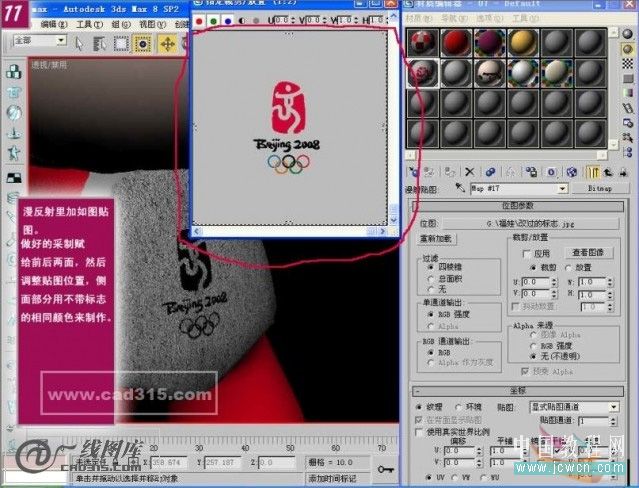Select the VW coordinate radio button

tap(455, 477)
